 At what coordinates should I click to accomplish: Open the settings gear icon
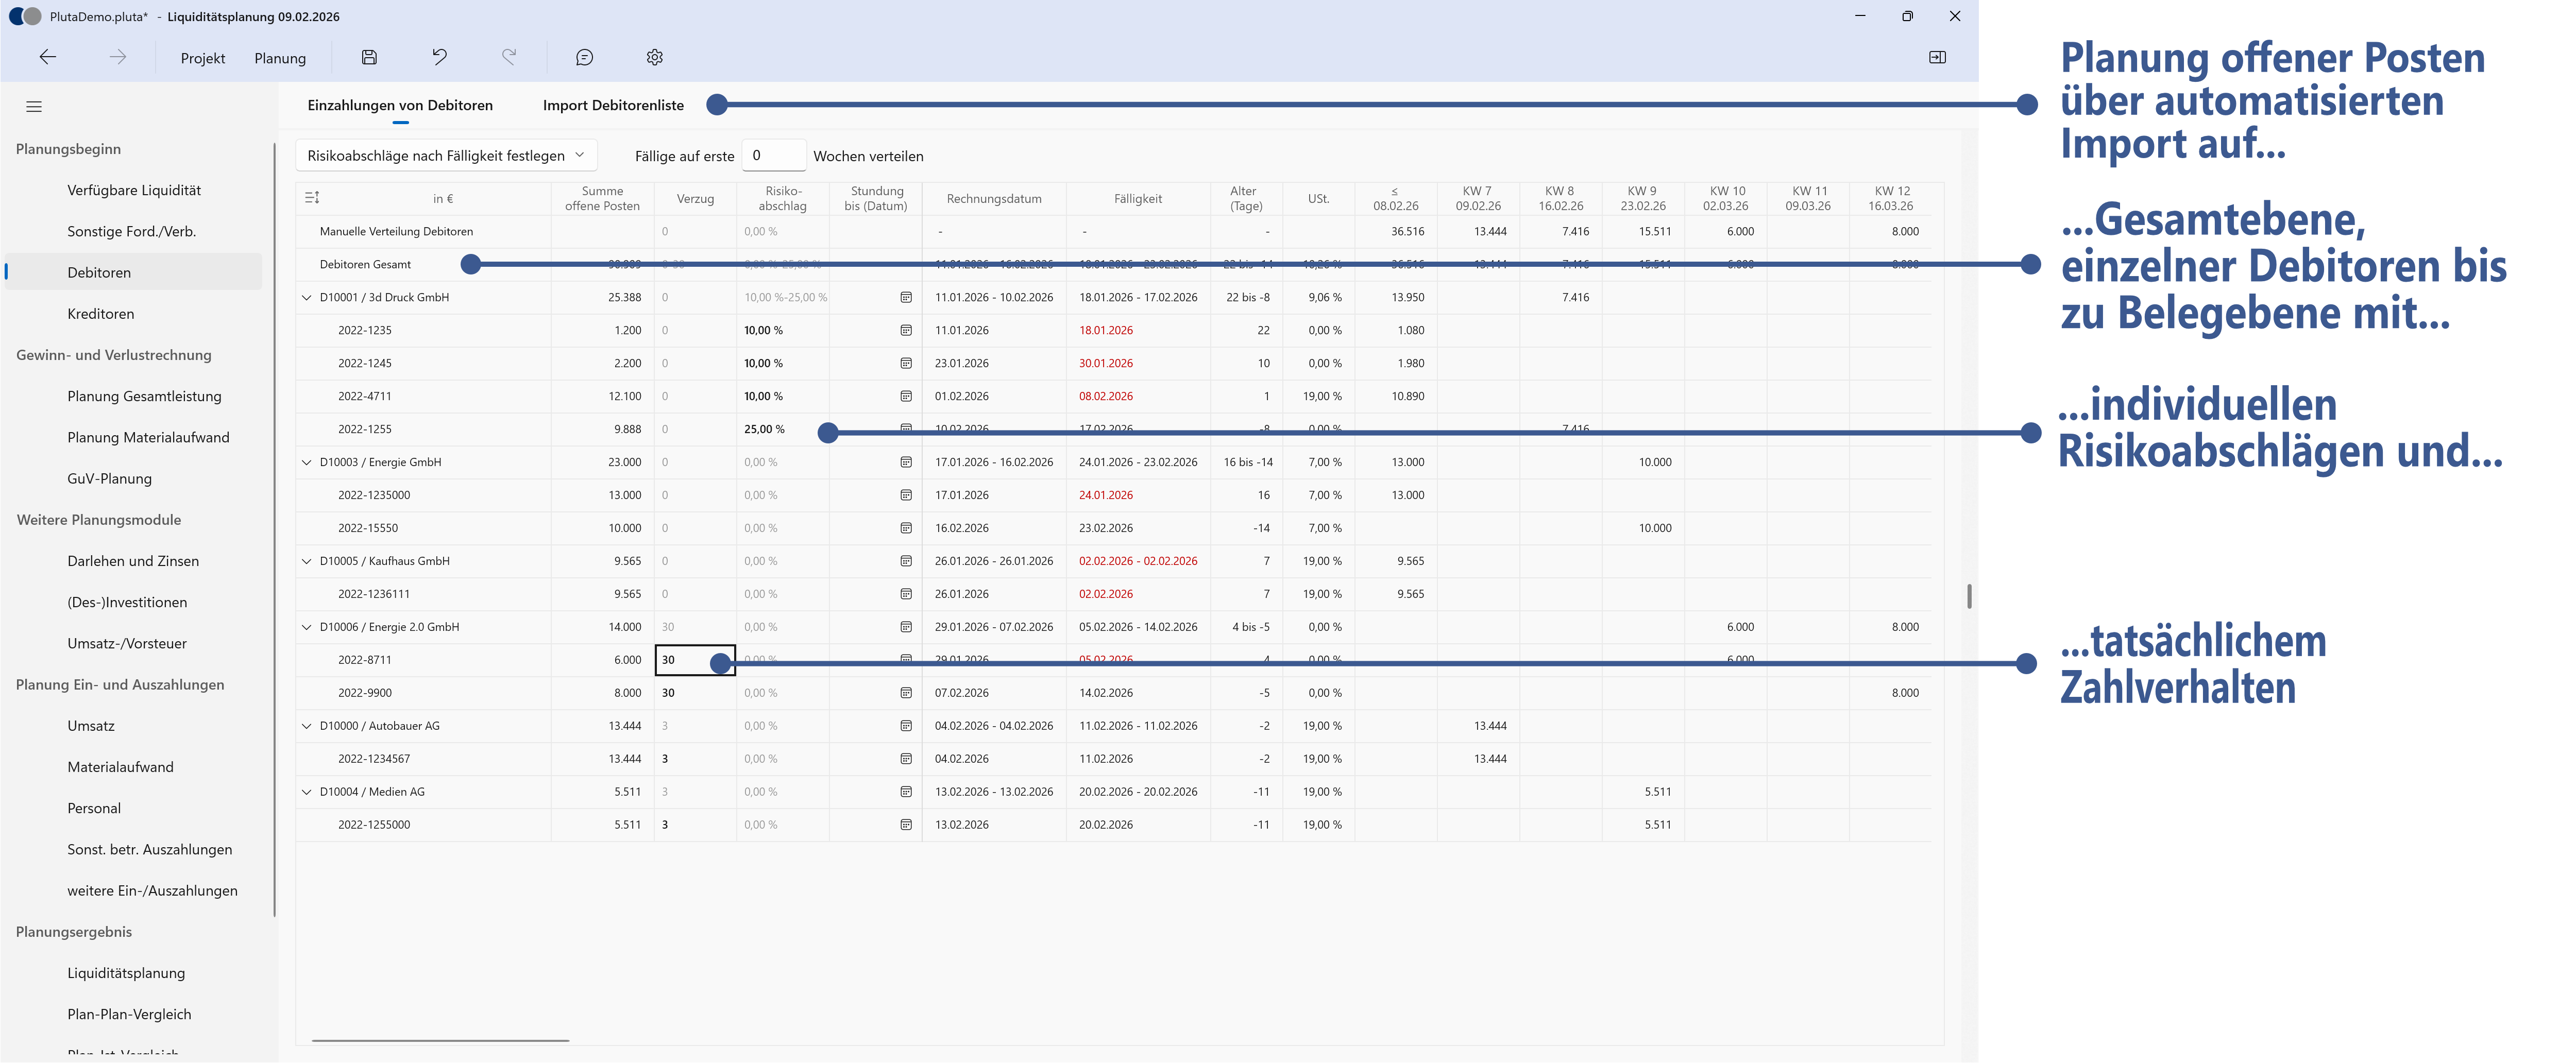tap(655, 57)
